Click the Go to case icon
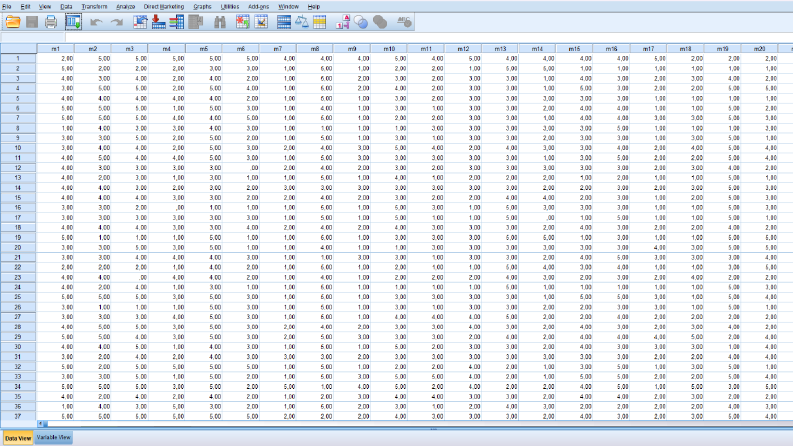Viewport: 793px width, 446px height. (x=140, y=22)
